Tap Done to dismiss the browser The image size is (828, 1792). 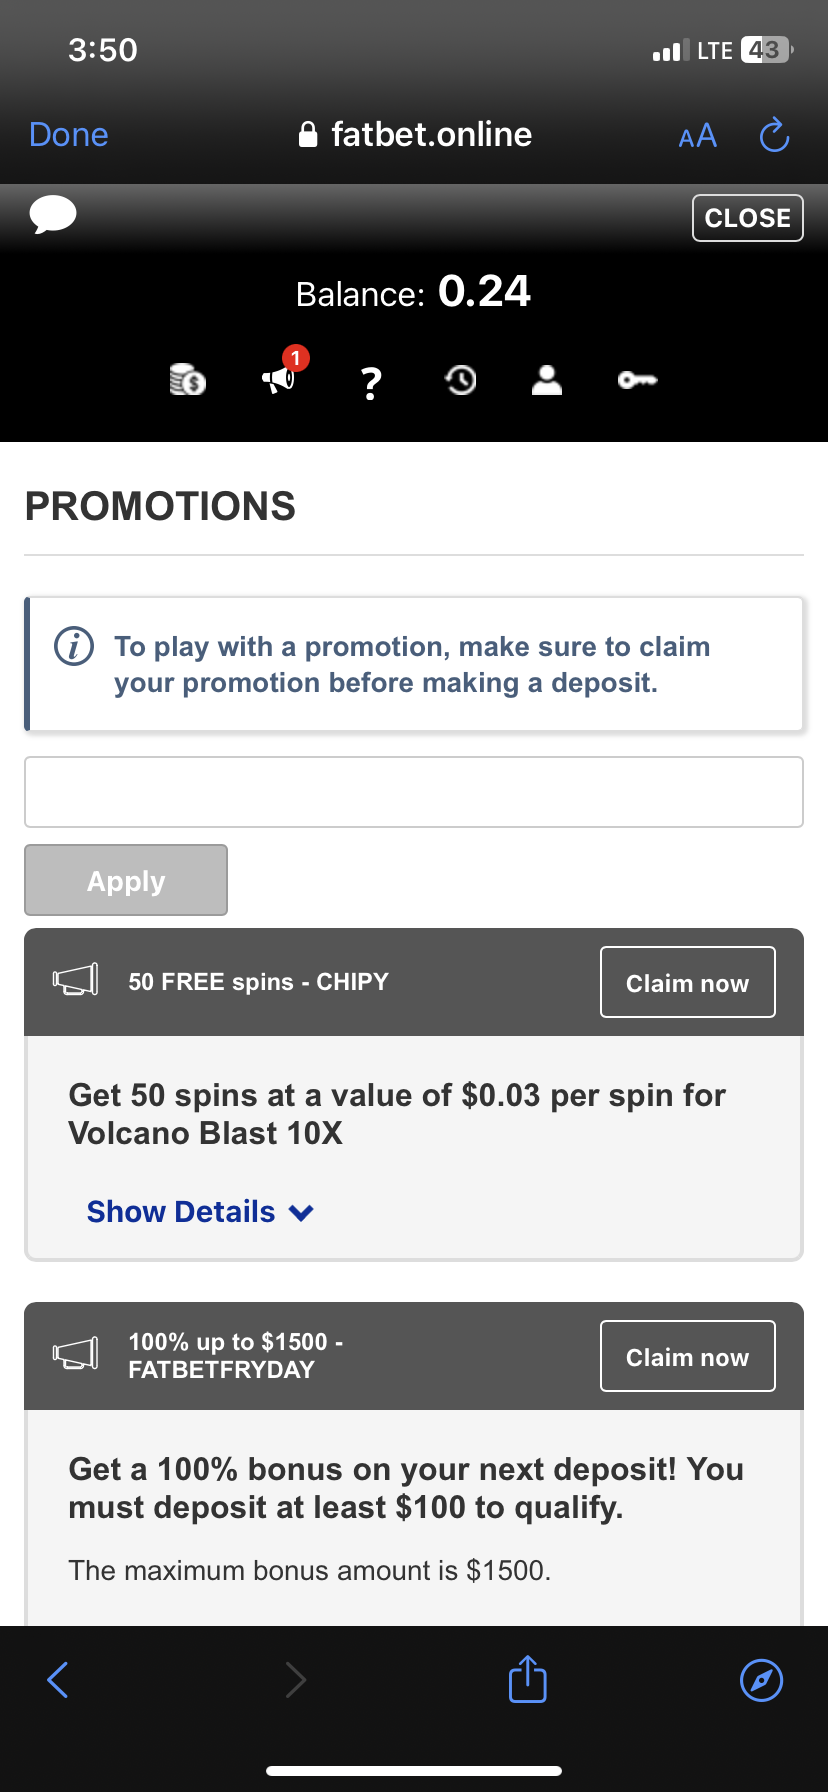[69, 135]
